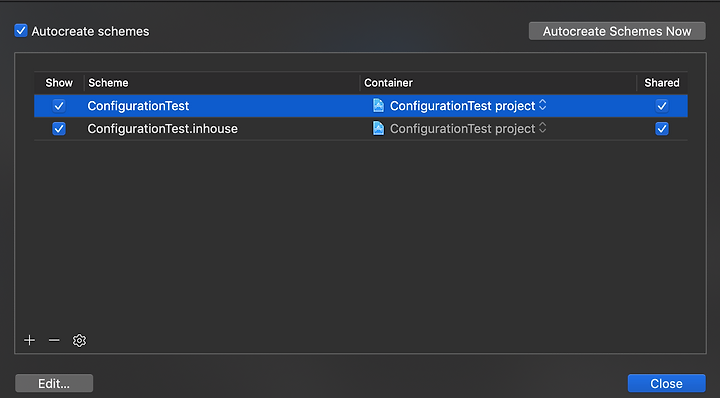Open the gear settings menu icon
This screenshot has height=398, width=720.
point(79,340)
